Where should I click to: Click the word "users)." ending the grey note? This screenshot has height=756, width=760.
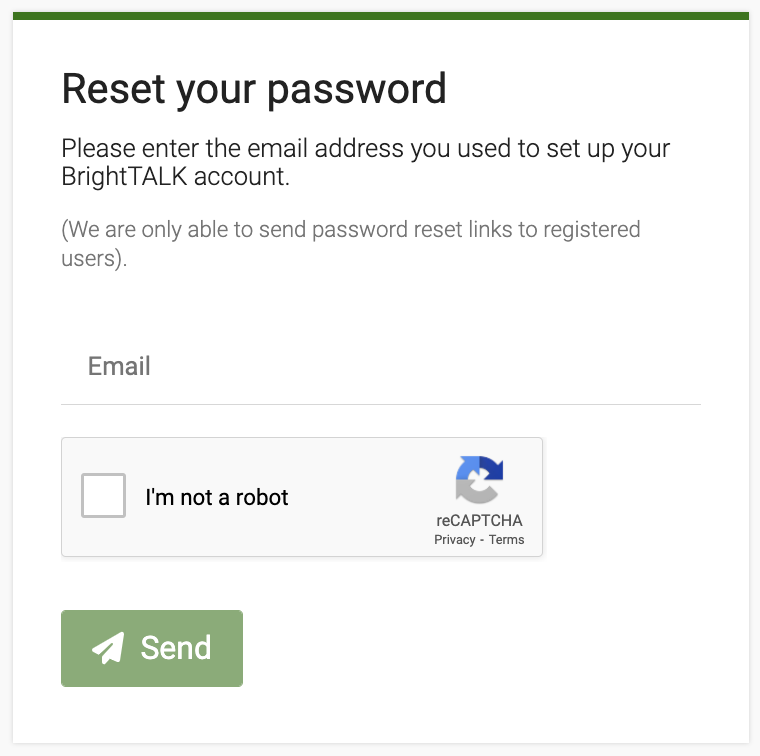coord(93,257)
